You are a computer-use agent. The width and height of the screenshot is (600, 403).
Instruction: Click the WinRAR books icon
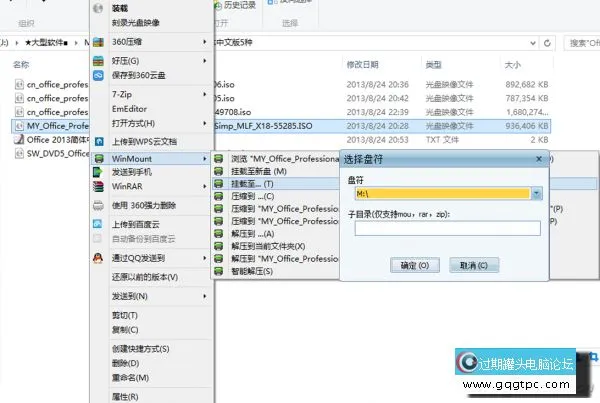pyautogui.click(x=98, y=186)
